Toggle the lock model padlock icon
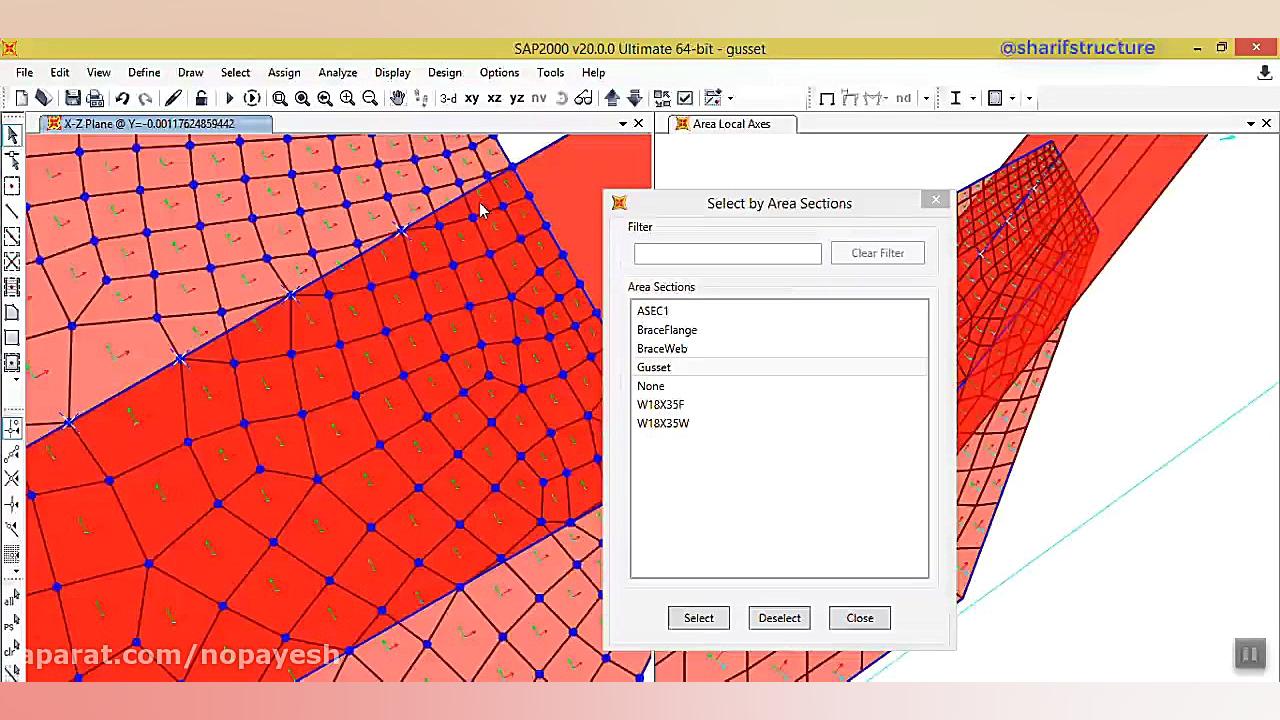 [x=201, y=98]
